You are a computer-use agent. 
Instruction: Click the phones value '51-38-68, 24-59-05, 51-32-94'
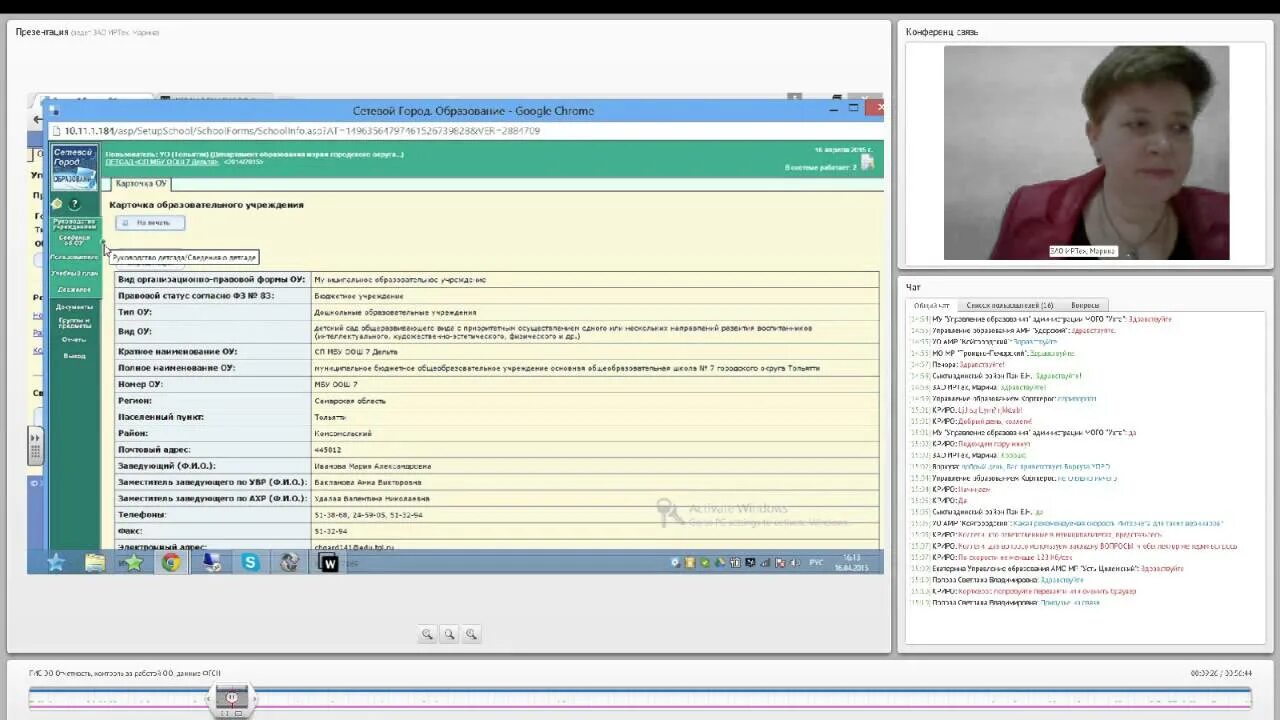pos(368,515)
